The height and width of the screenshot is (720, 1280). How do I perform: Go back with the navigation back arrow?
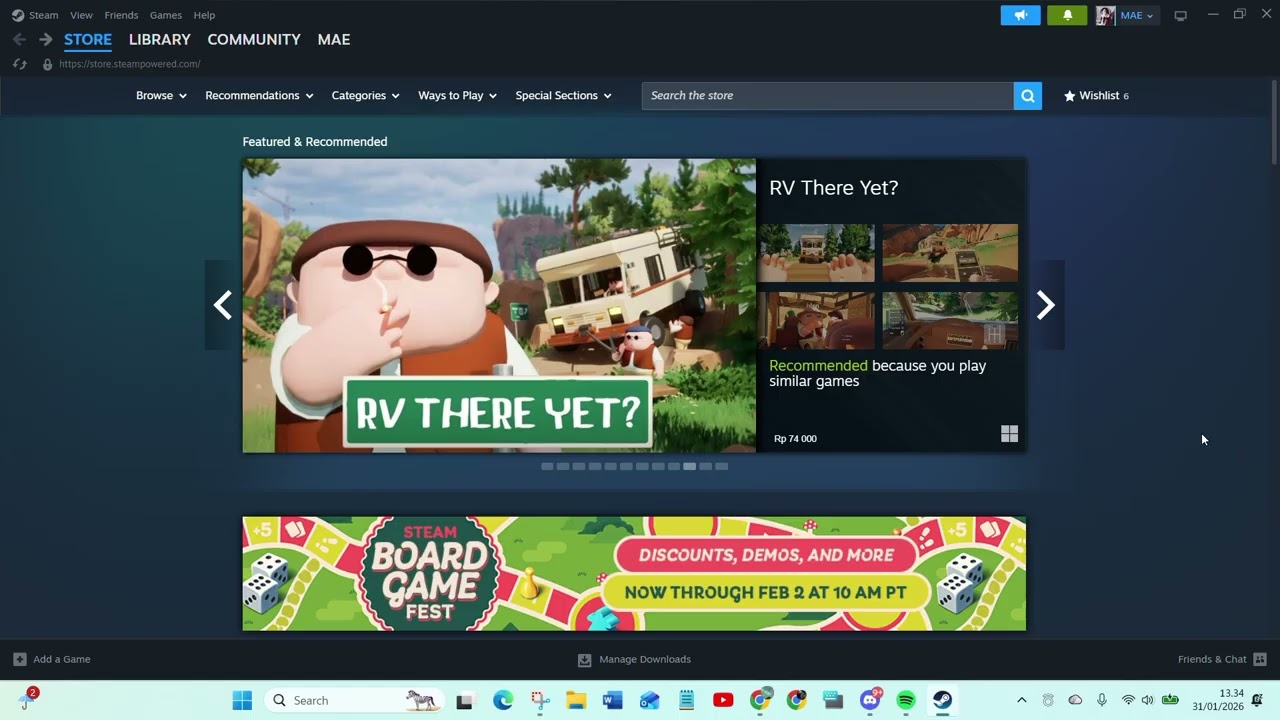(x=19, y=39)
